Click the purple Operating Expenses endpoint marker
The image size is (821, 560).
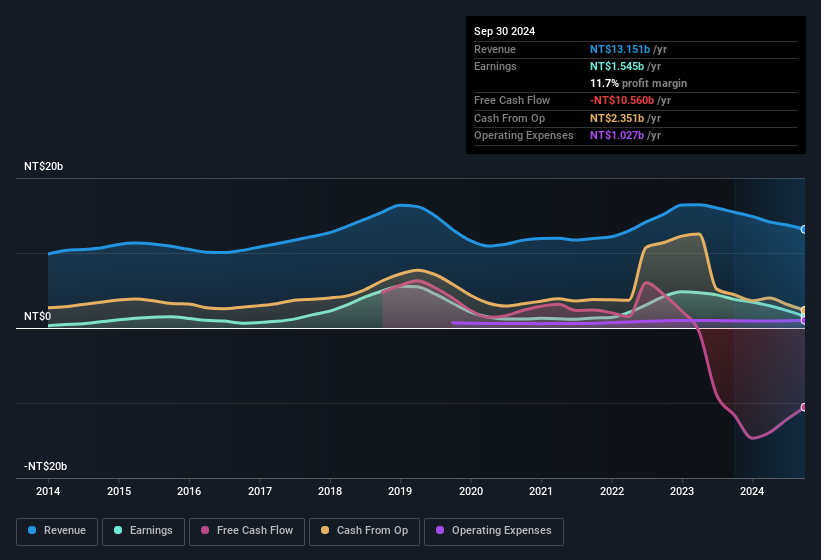pyautogui.click(x=804, y=320)
